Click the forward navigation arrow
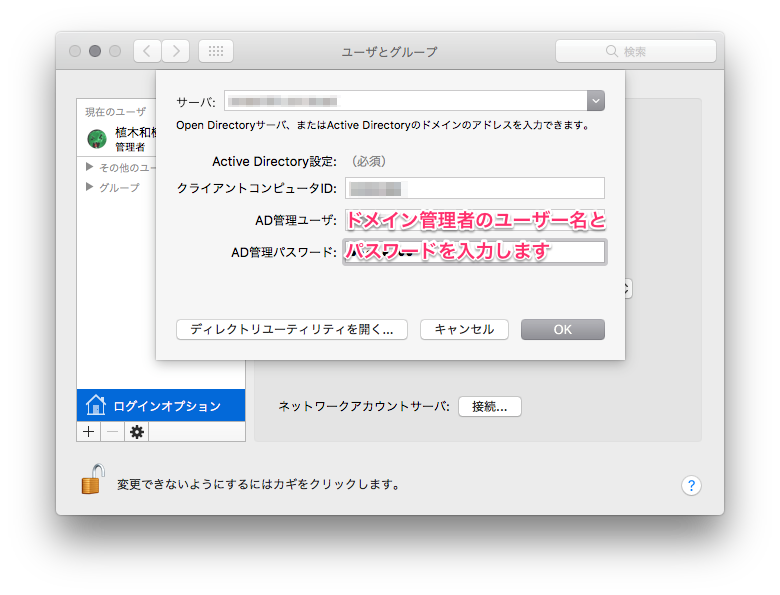780x595 pixels. (x=176, y=51)
